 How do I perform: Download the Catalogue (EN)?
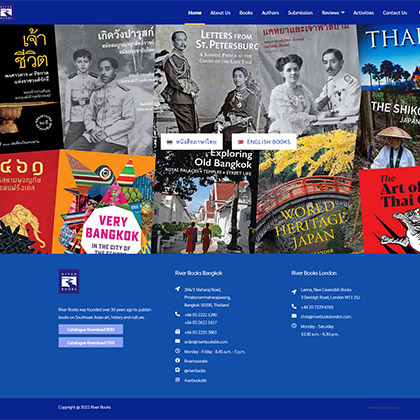[x=91, y=329]
